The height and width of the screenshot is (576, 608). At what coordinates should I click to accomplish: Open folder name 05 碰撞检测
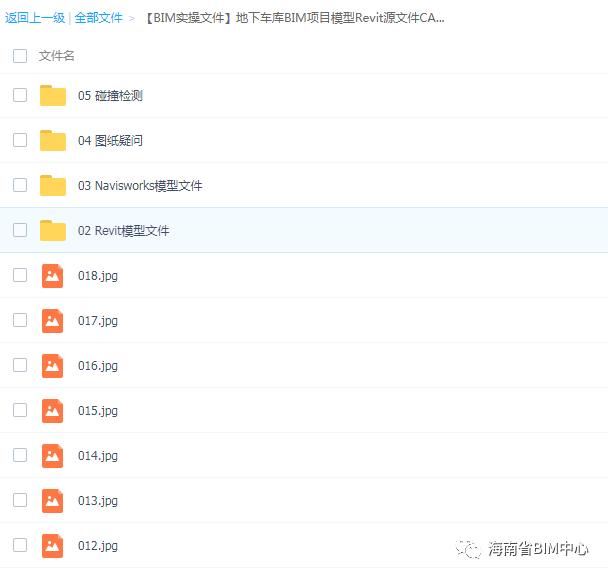pyautogui.click(x=110, y=95)
